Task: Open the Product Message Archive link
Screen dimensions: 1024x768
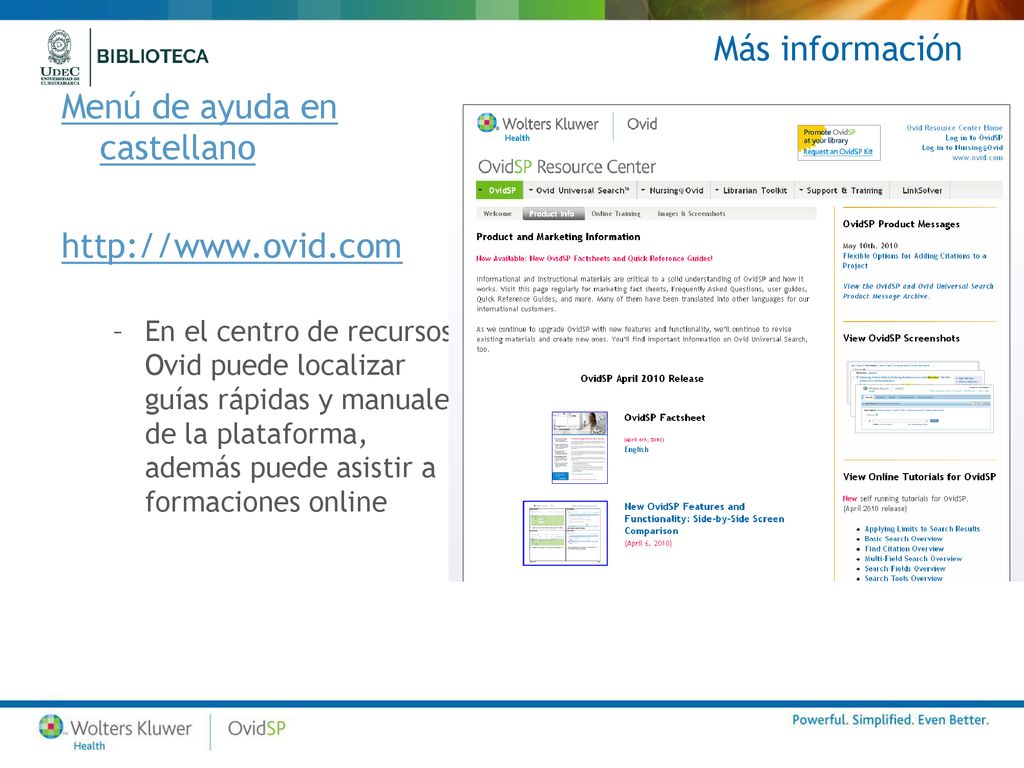Action: pyautogui.click(x=918, y=291)
